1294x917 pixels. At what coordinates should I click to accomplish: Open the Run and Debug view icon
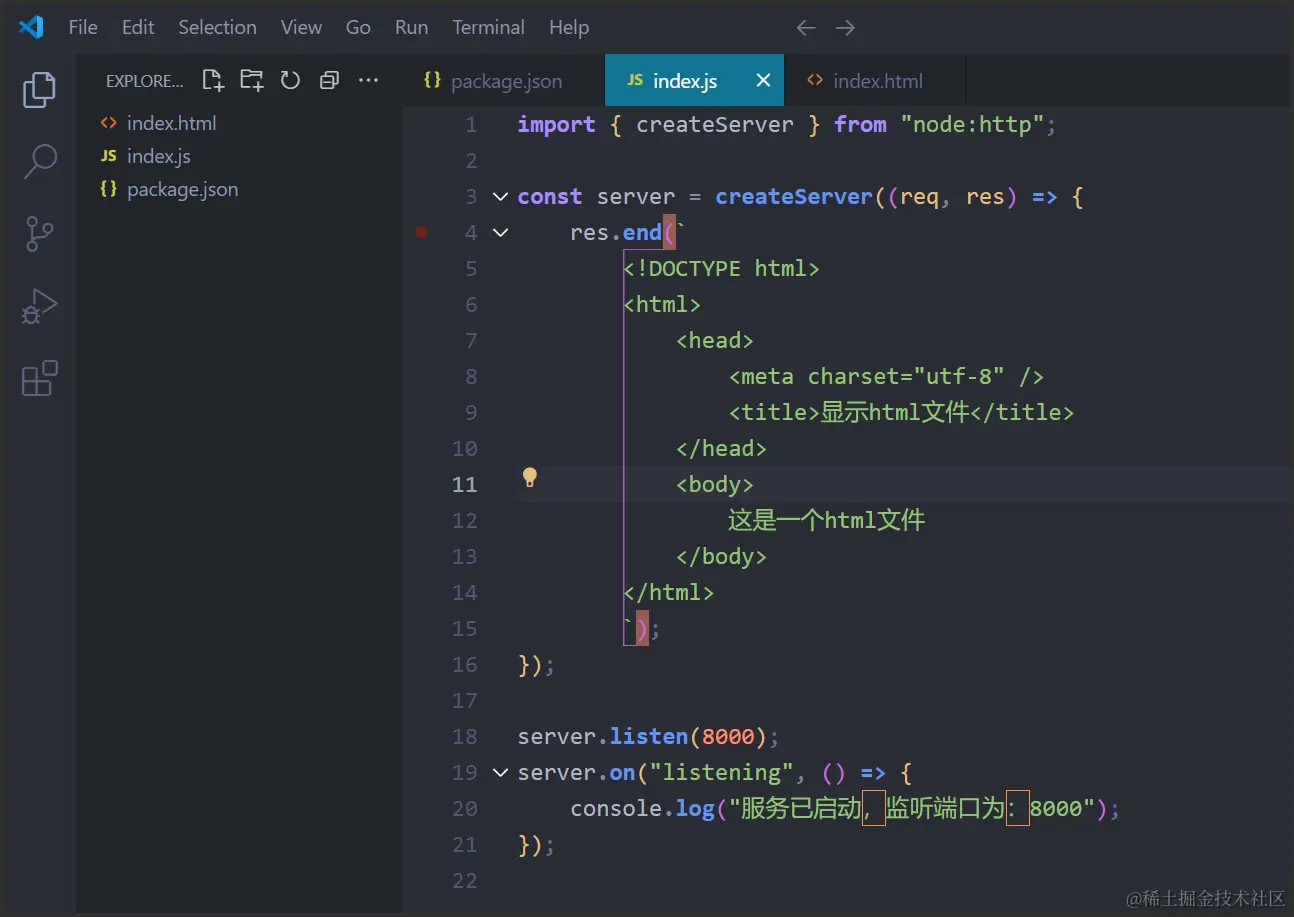point(39,307)
